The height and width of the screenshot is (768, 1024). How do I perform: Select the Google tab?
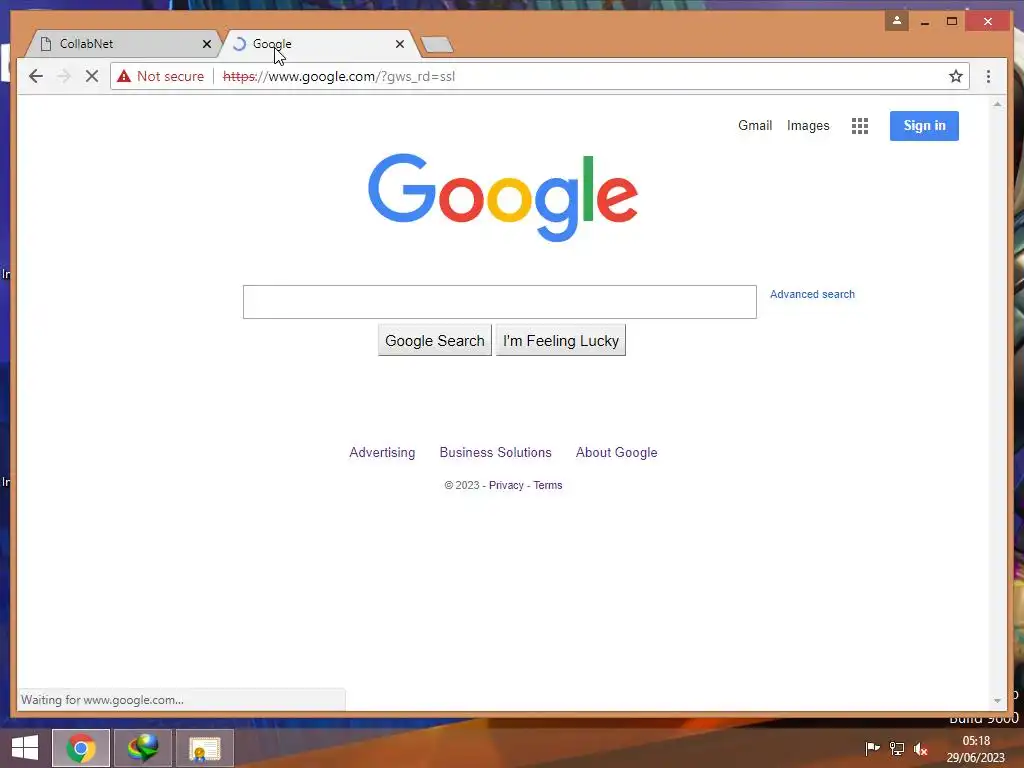click(319, 44)
